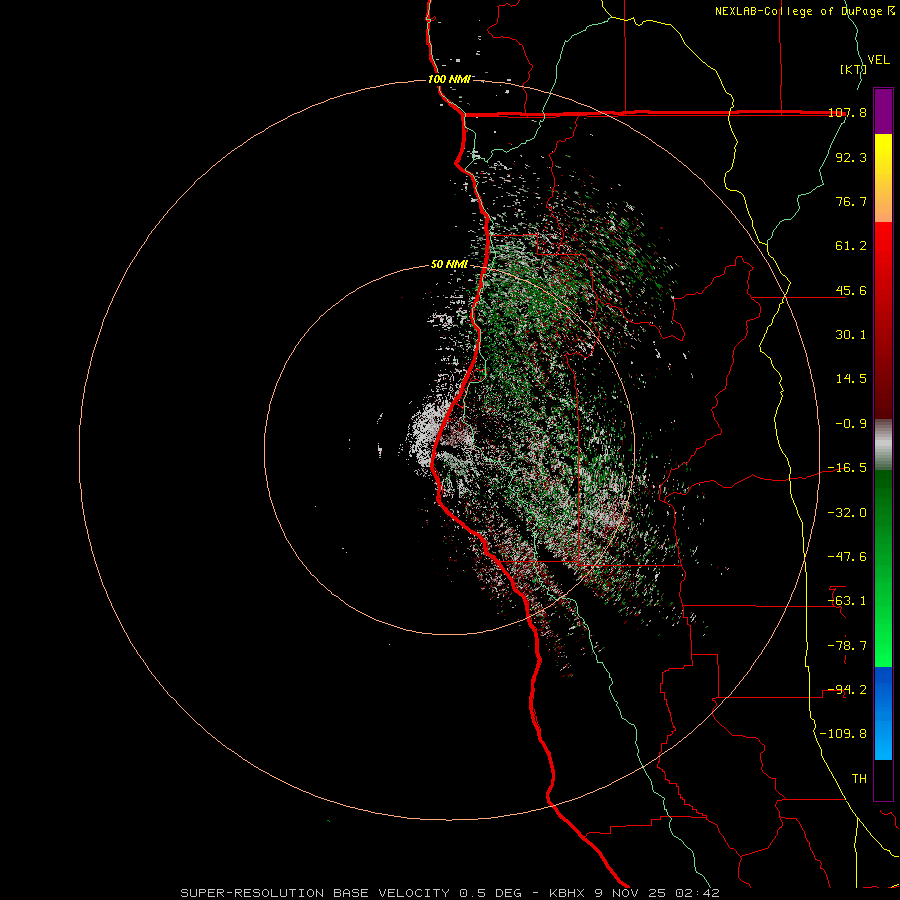
Task: Click the 76.7 velocity scale value
Action: [851, 201]
